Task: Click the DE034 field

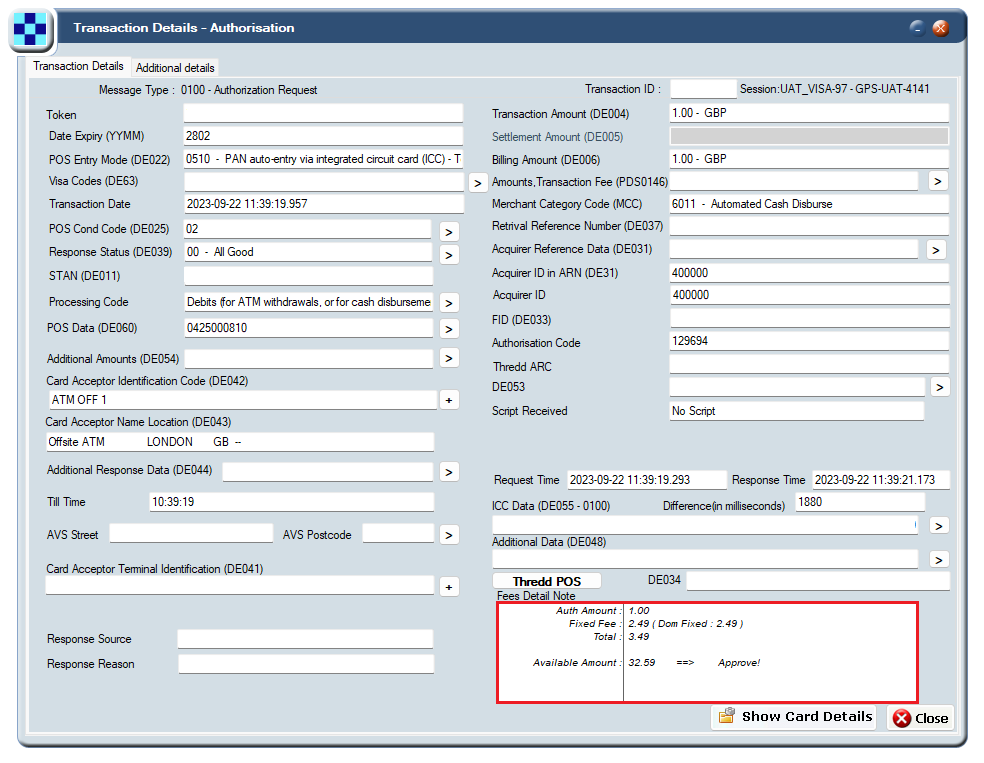Action: (x=818, y=581)
